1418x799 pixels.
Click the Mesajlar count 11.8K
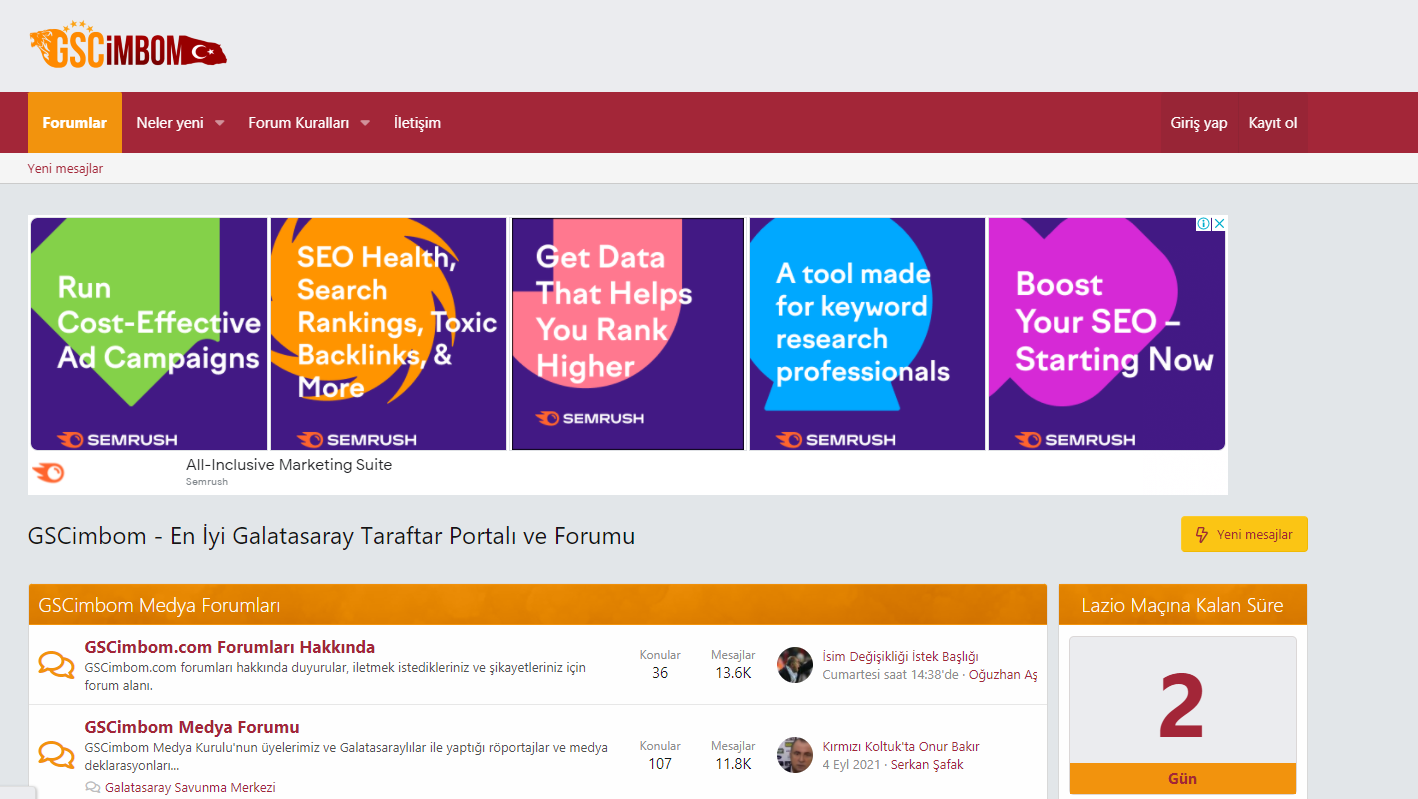733,764
